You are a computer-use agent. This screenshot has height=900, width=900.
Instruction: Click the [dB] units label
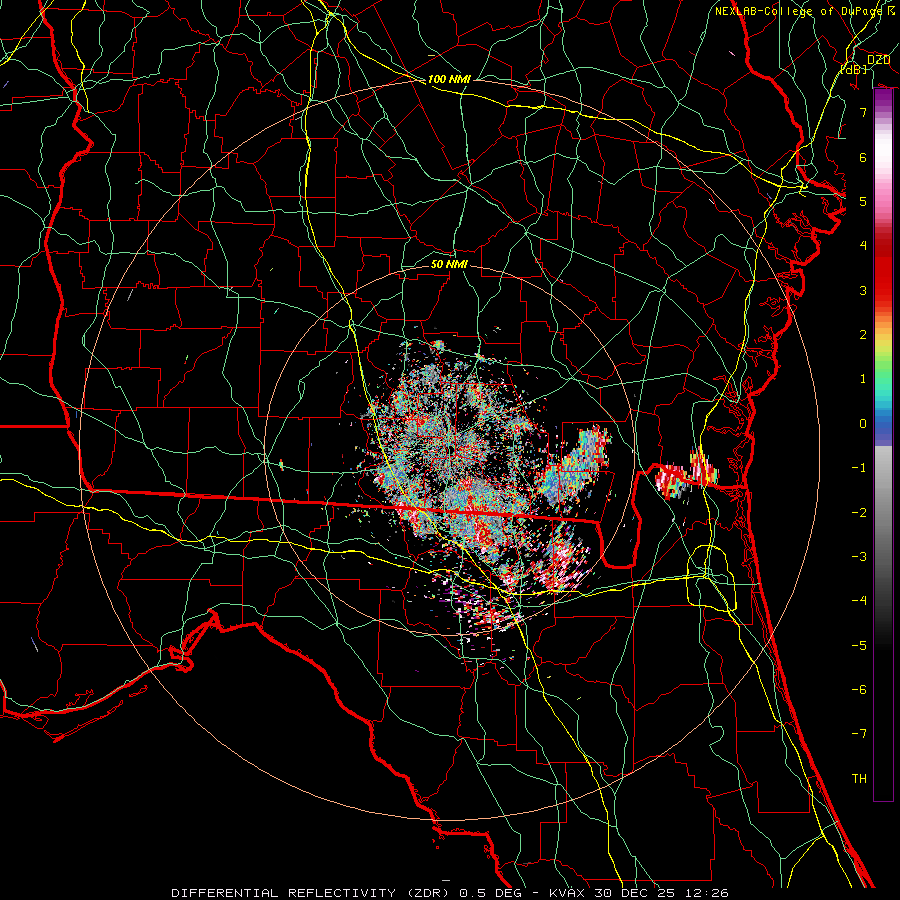click(x=853, y=69)
